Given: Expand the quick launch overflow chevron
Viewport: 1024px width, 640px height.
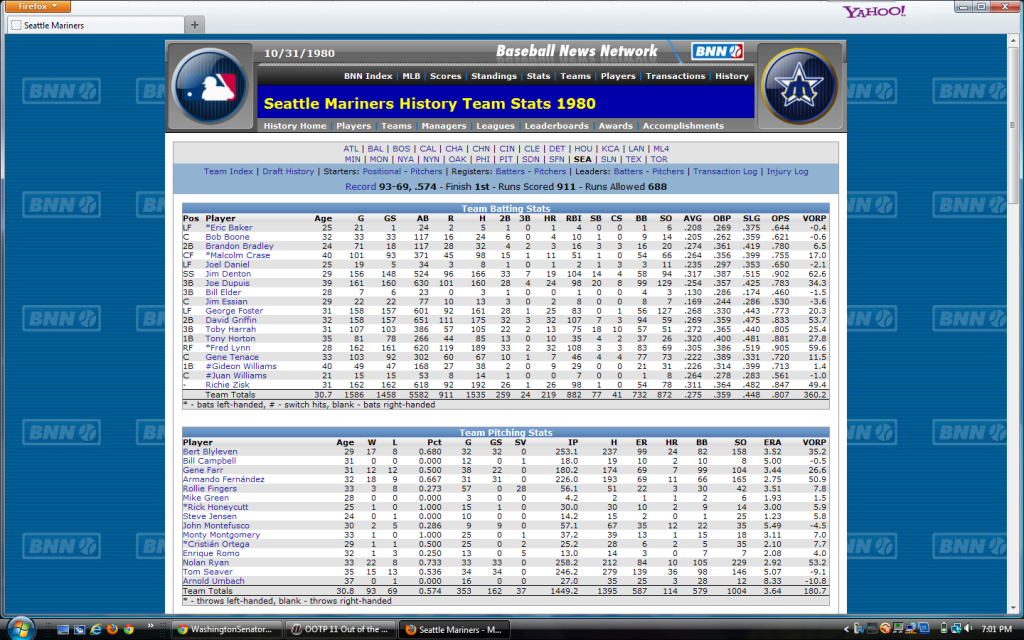Looking at the screenshot, I should [151, 626].
